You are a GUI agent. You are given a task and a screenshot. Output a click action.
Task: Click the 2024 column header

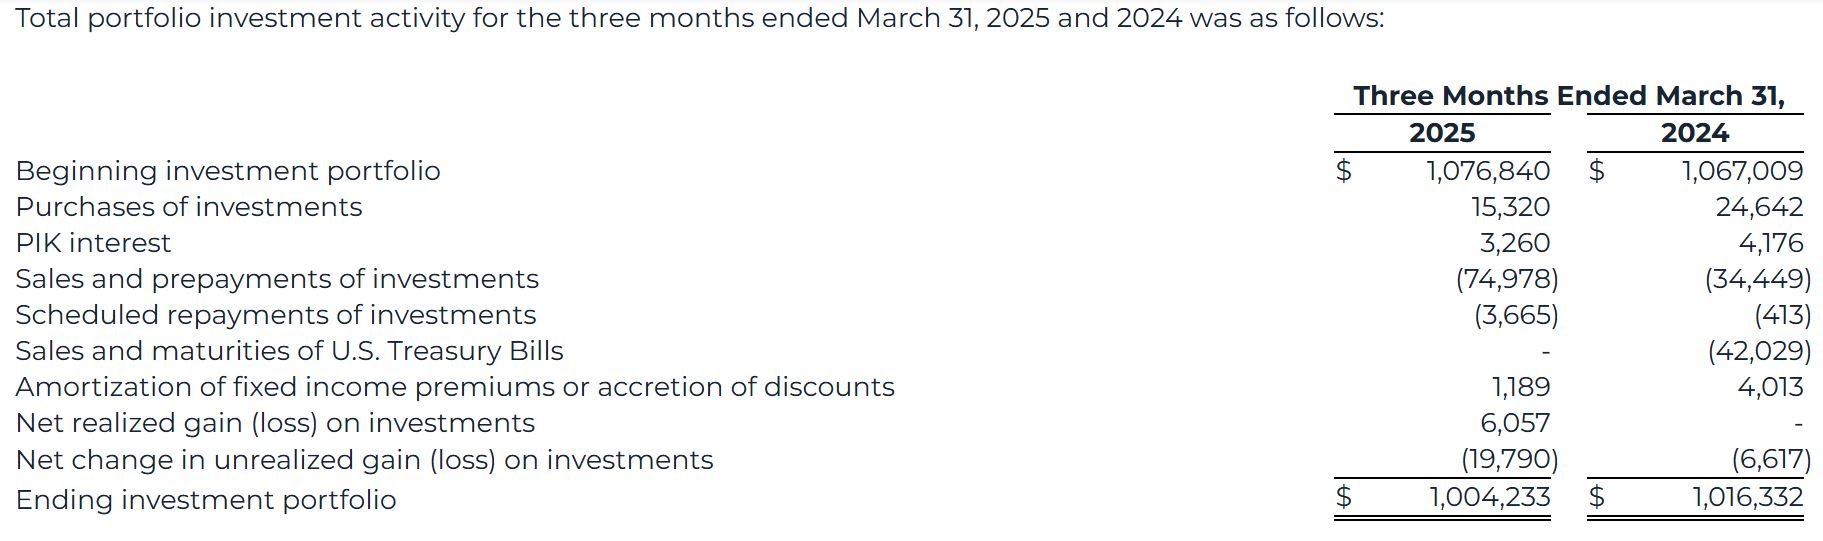tap(1694, 133)
